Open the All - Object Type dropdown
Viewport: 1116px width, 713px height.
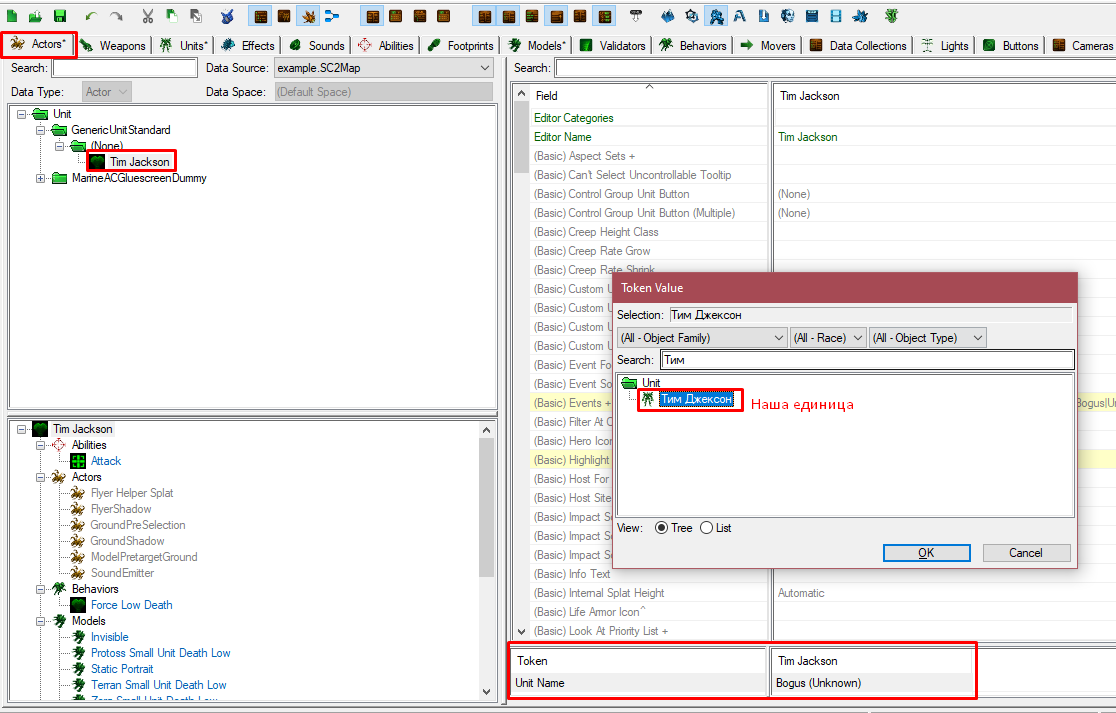[x=928, y=338]
